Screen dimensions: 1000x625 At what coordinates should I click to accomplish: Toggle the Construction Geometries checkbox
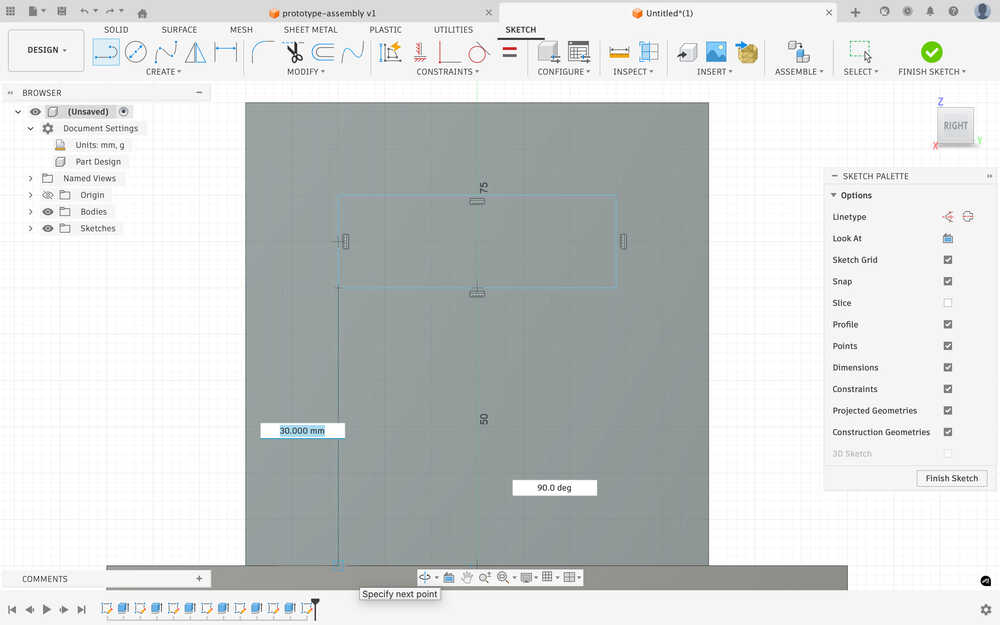tap(948, 432)
